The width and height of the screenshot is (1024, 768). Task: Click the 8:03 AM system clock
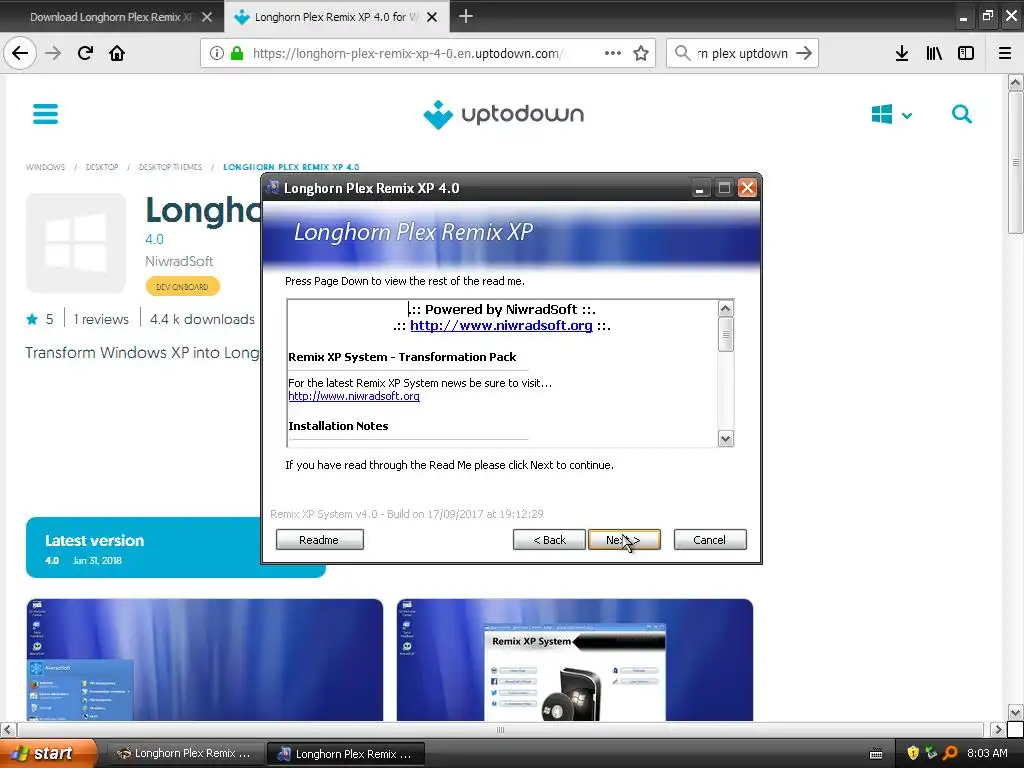[x=987, y=754]
